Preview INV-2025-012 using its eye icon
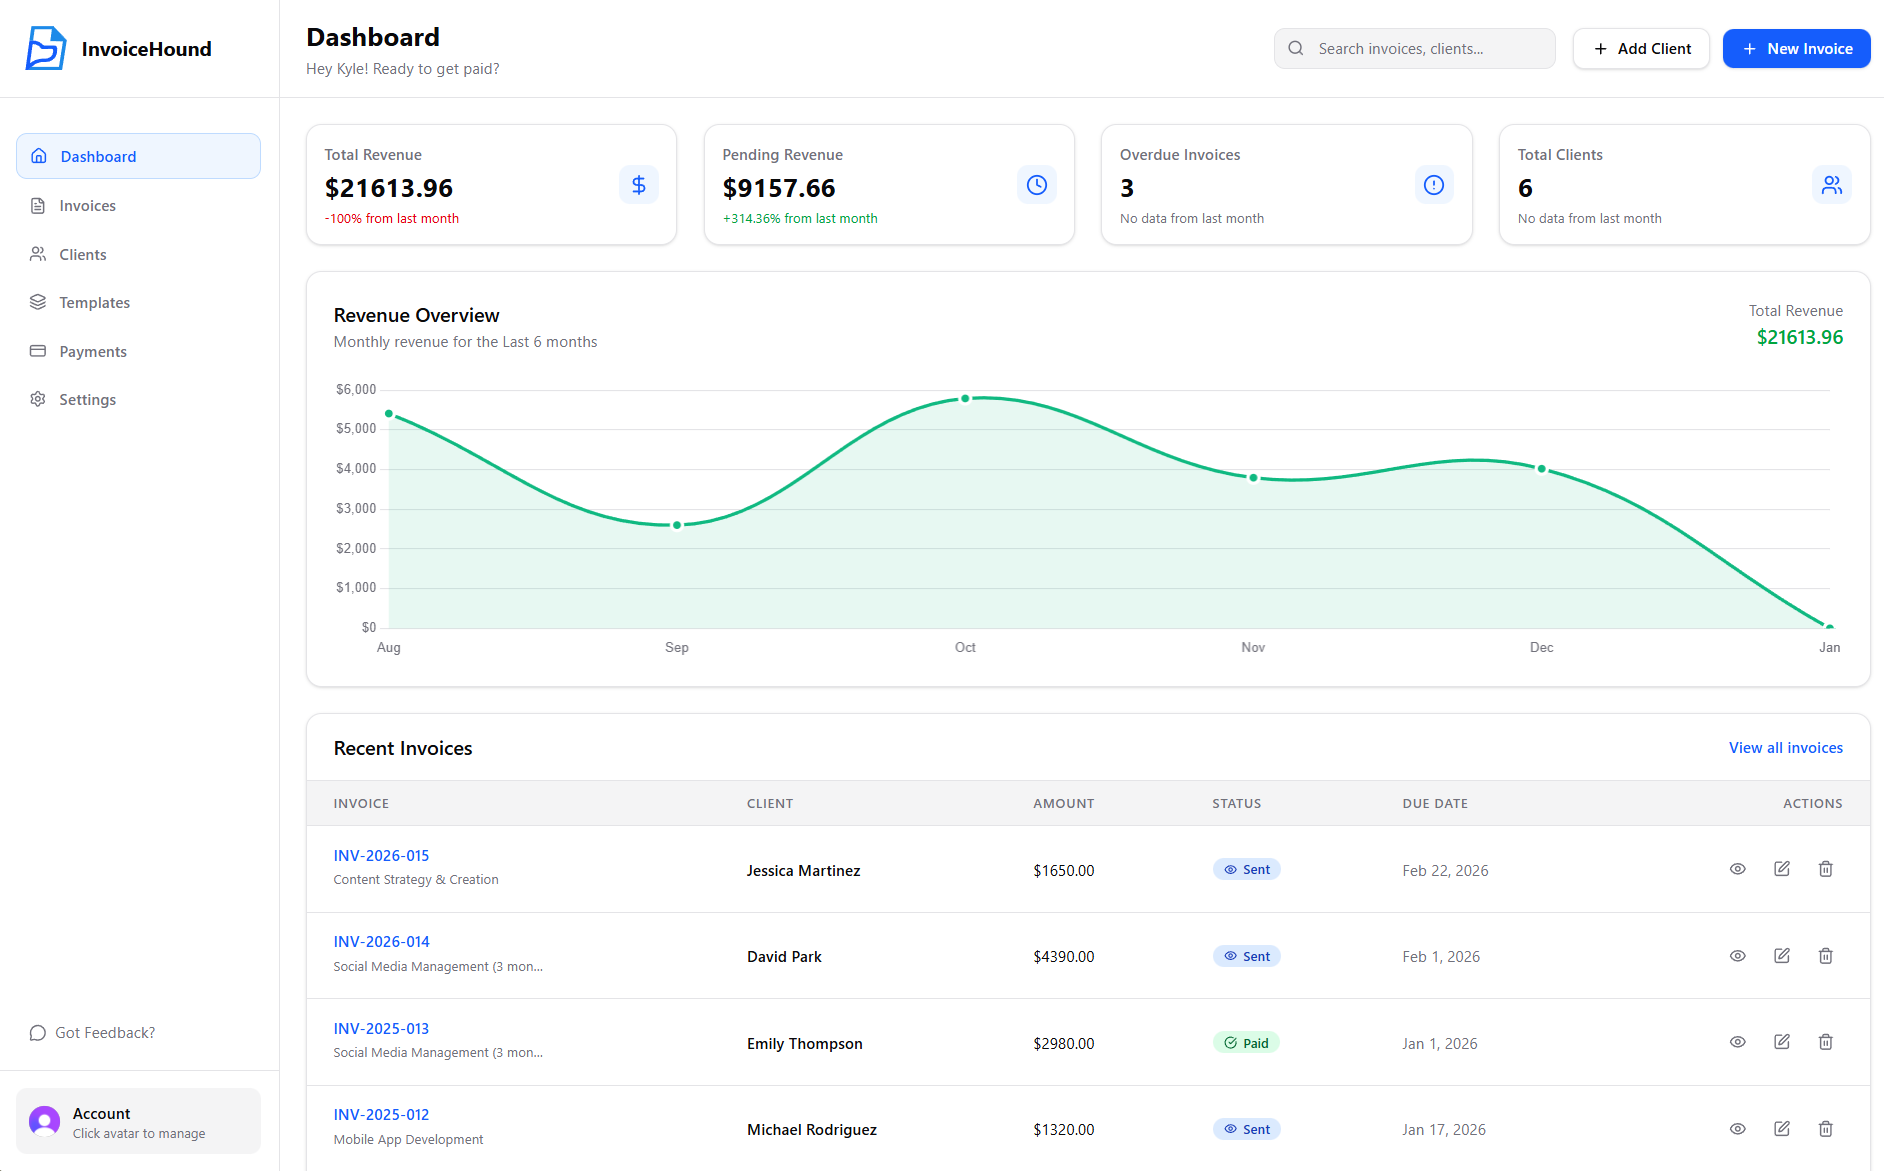 point(1738,1129)
